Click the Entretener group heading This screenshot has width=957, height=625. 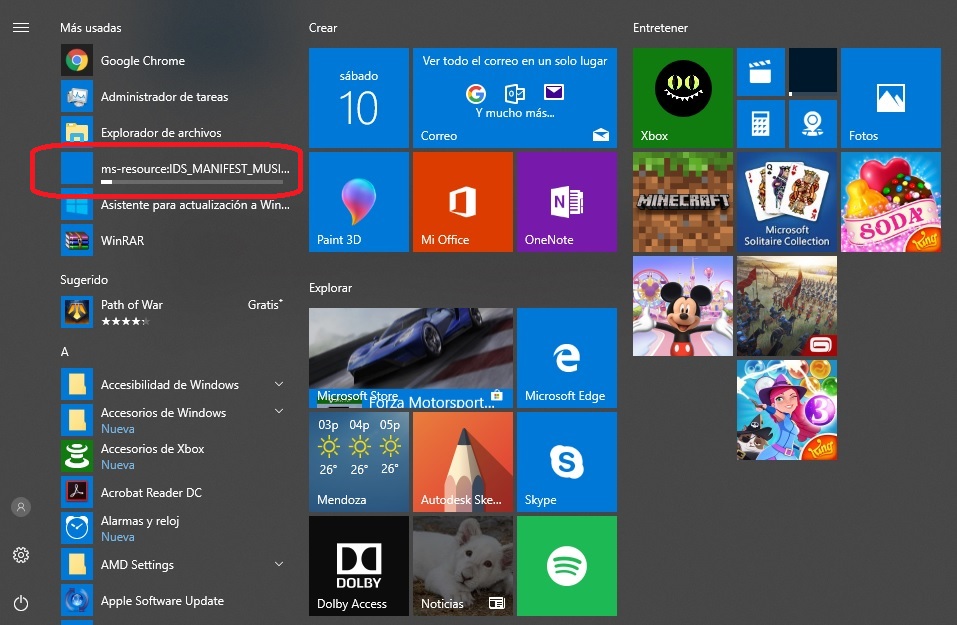[x=660, y=28]
